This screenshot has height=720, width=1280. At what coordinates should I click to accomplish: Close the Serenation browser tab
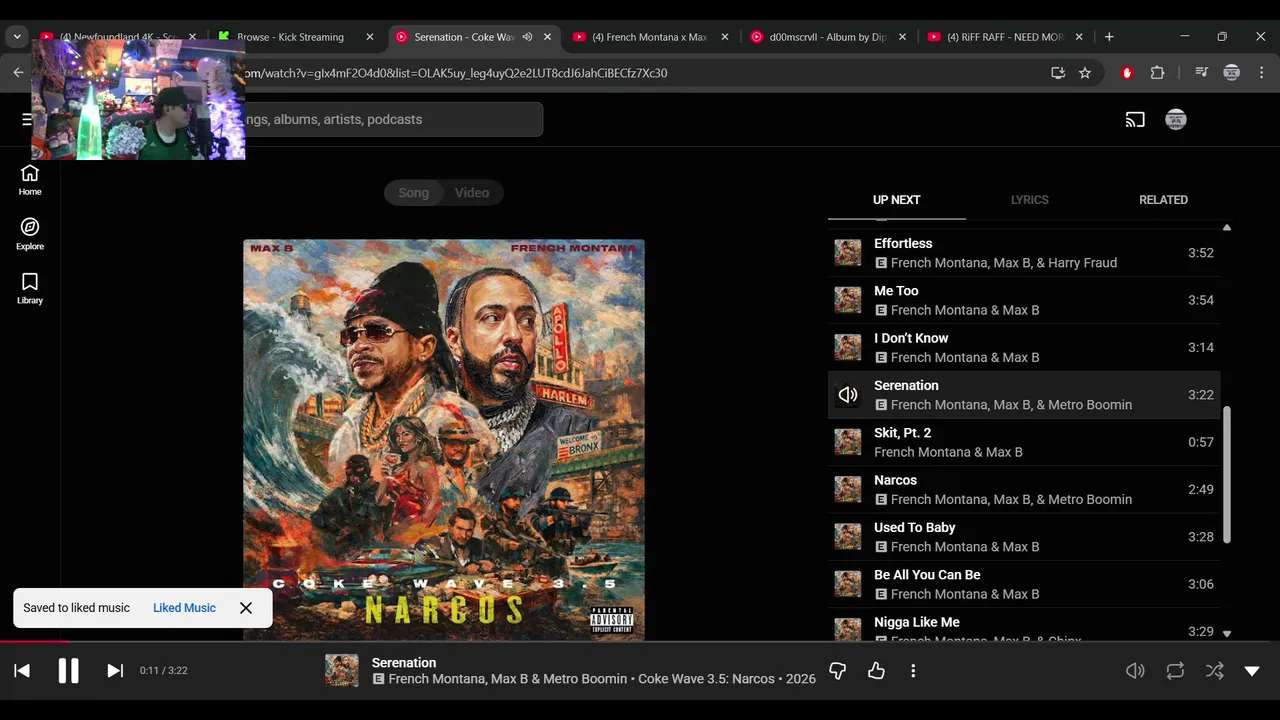(x=547, y=37)
